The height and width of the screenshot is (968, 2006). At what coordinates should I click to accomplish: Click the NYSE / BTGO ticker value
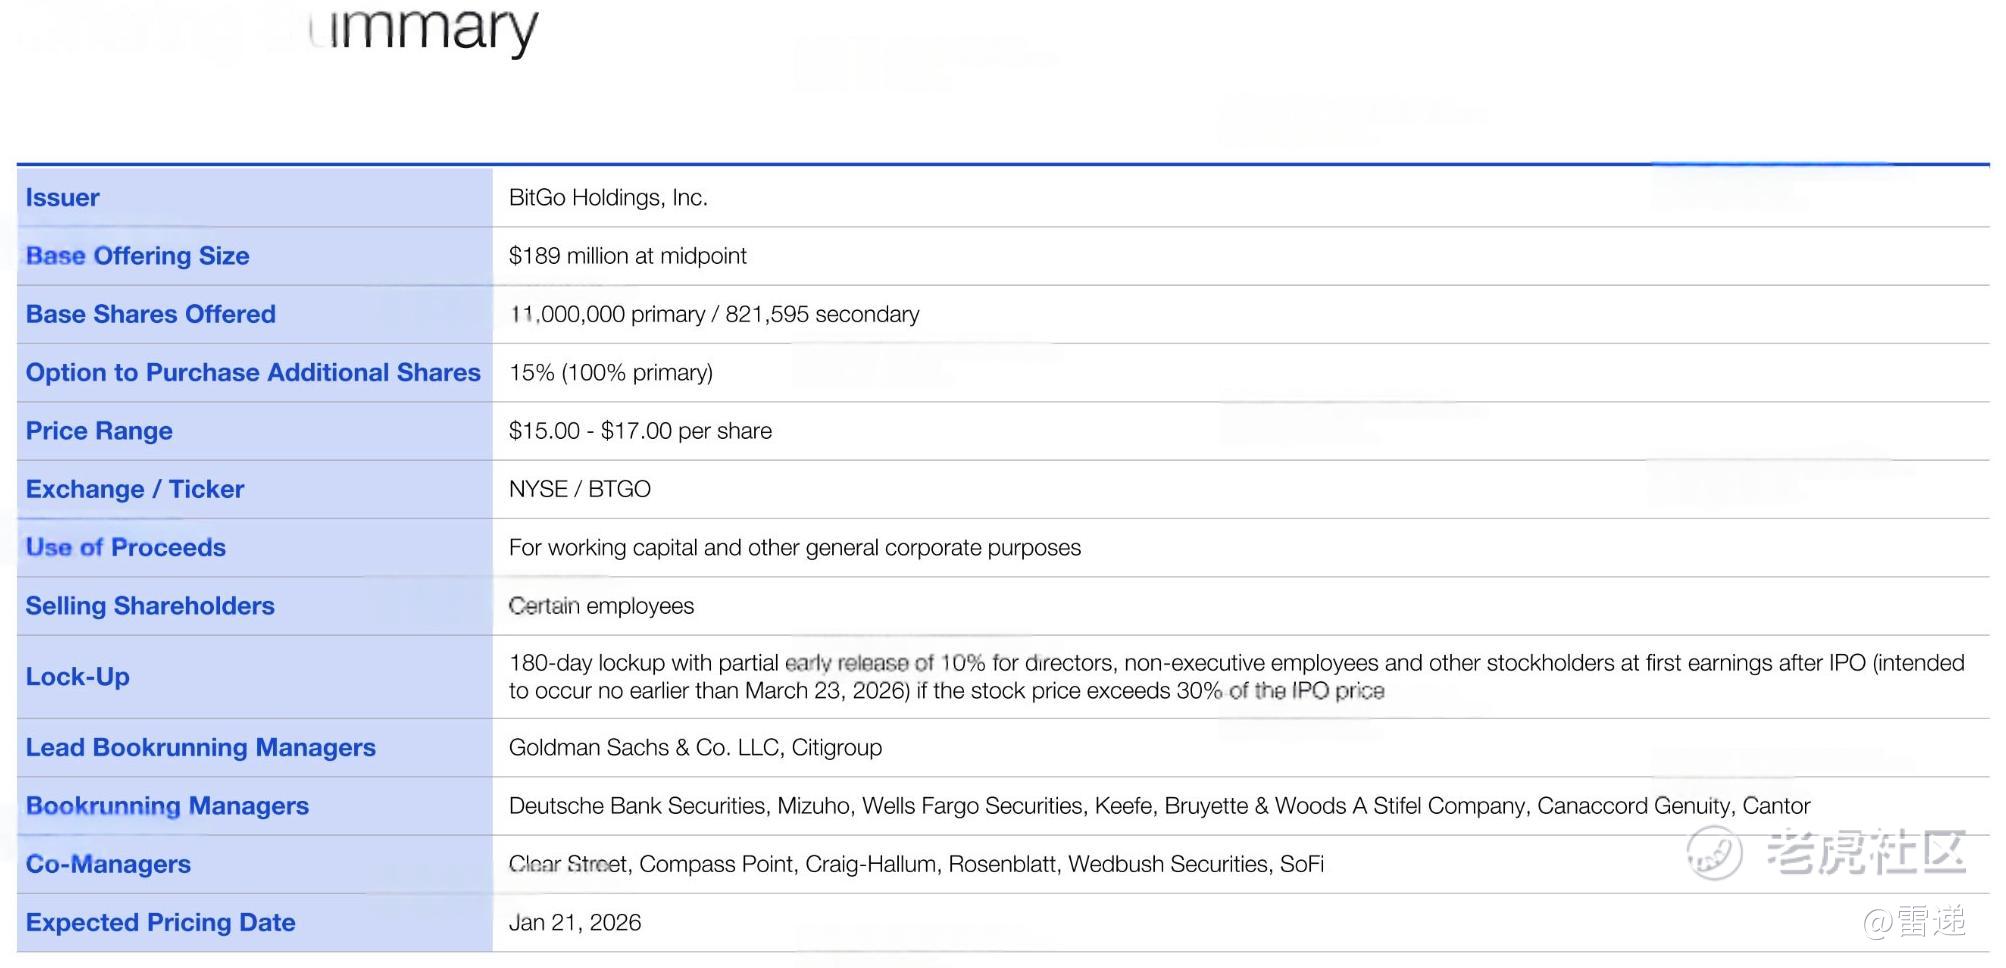pyautogui.click(x=579, y=489)
